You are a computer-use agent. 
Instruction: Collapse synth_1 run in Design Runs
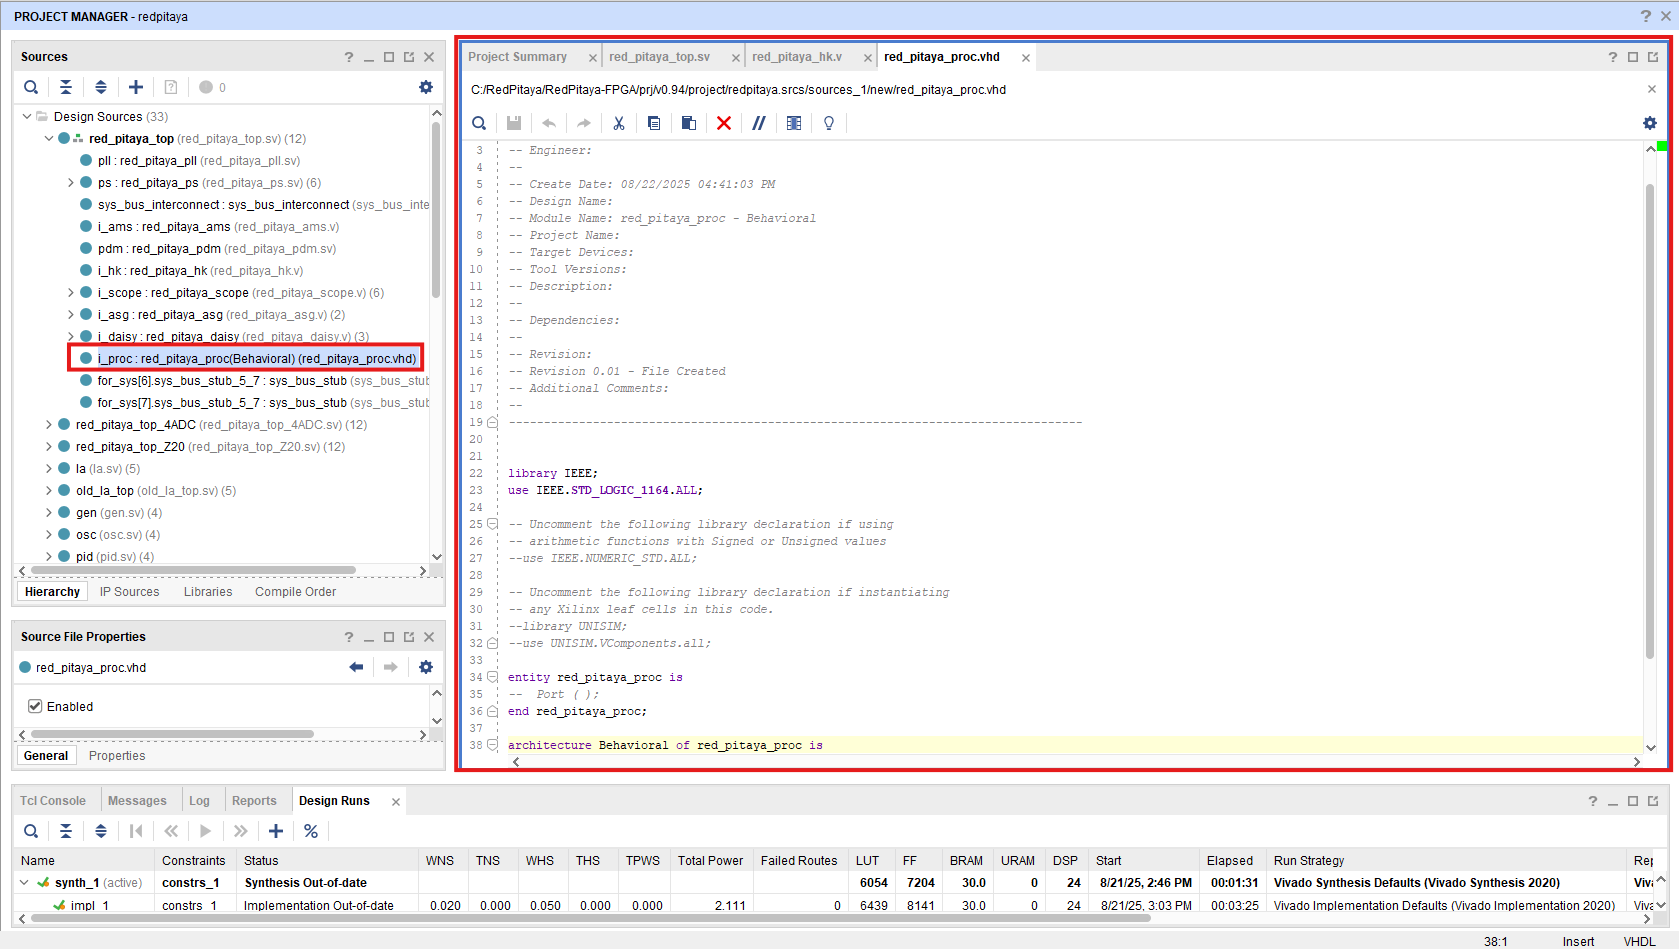tap(25, 882)
